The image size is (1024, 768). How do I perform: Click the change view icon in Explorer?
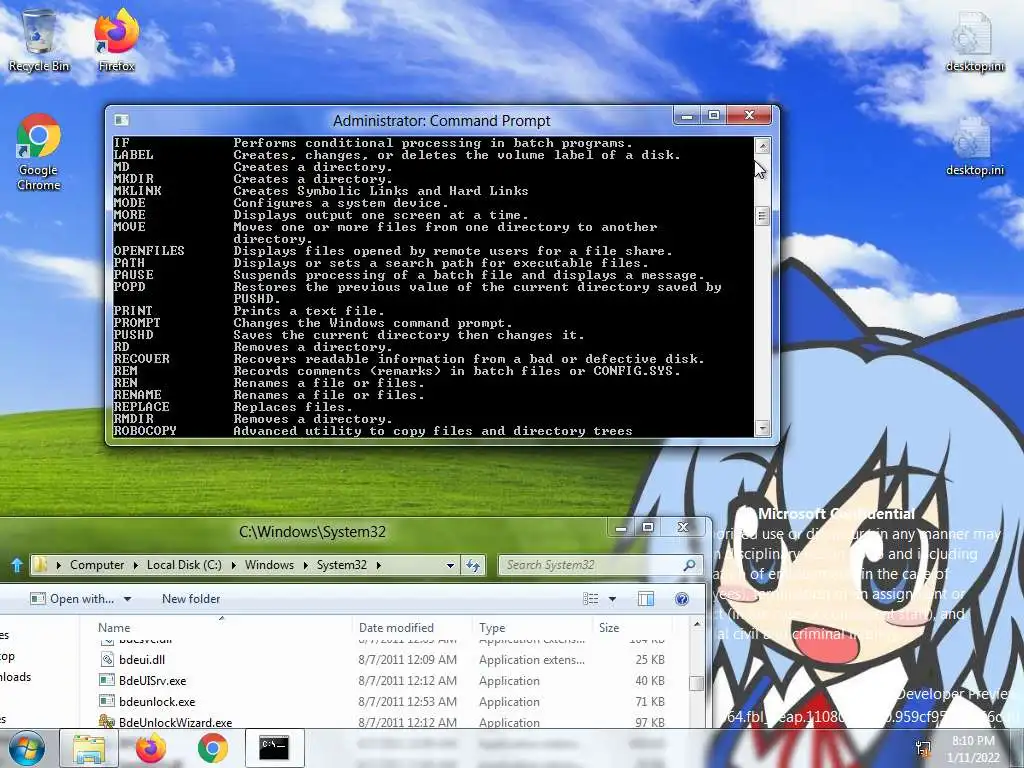pos(590,599)
